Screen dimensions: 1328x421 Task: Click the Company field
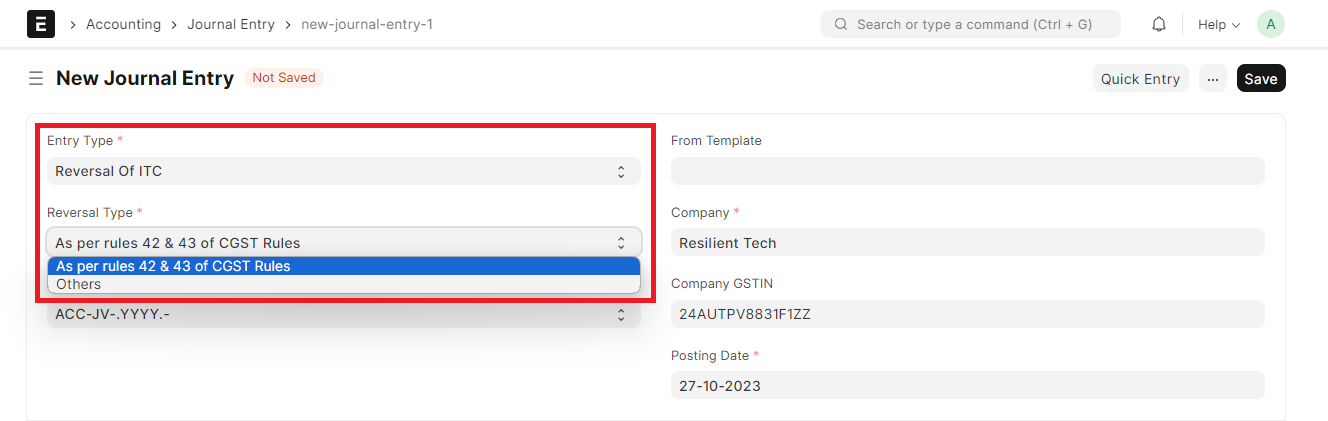pyautogui.click(x=967, y=243)
